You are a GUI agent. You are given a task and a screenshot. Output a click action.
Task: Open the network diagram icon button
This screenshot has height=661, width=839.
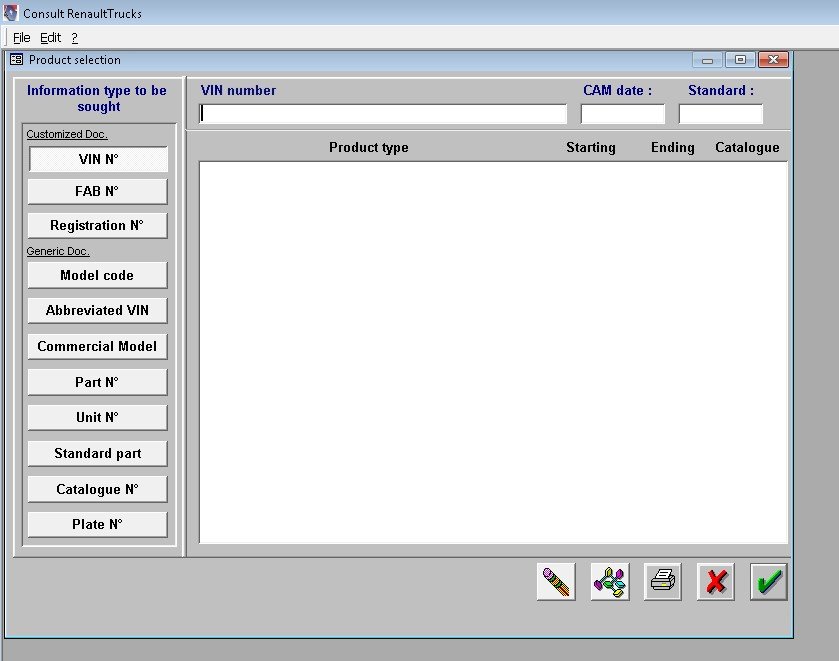tap(609, 581)
